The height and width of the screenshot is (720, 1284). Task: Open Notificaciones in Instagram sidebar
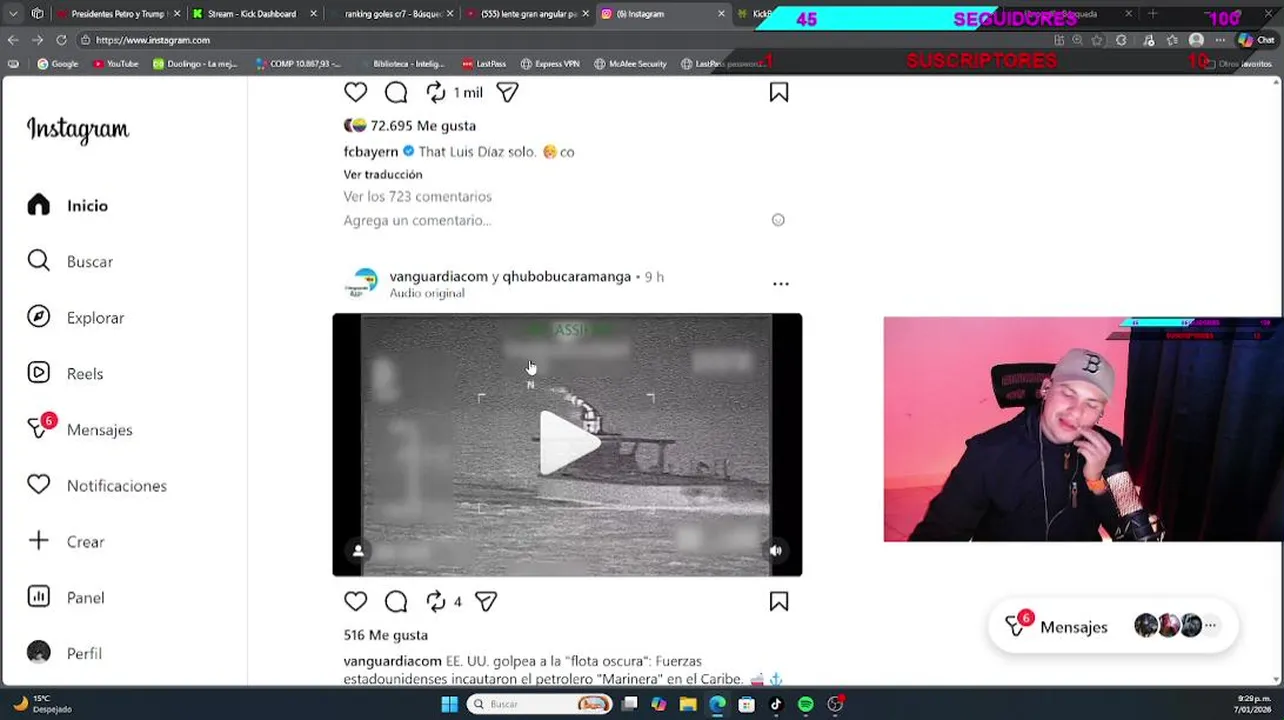97,485
